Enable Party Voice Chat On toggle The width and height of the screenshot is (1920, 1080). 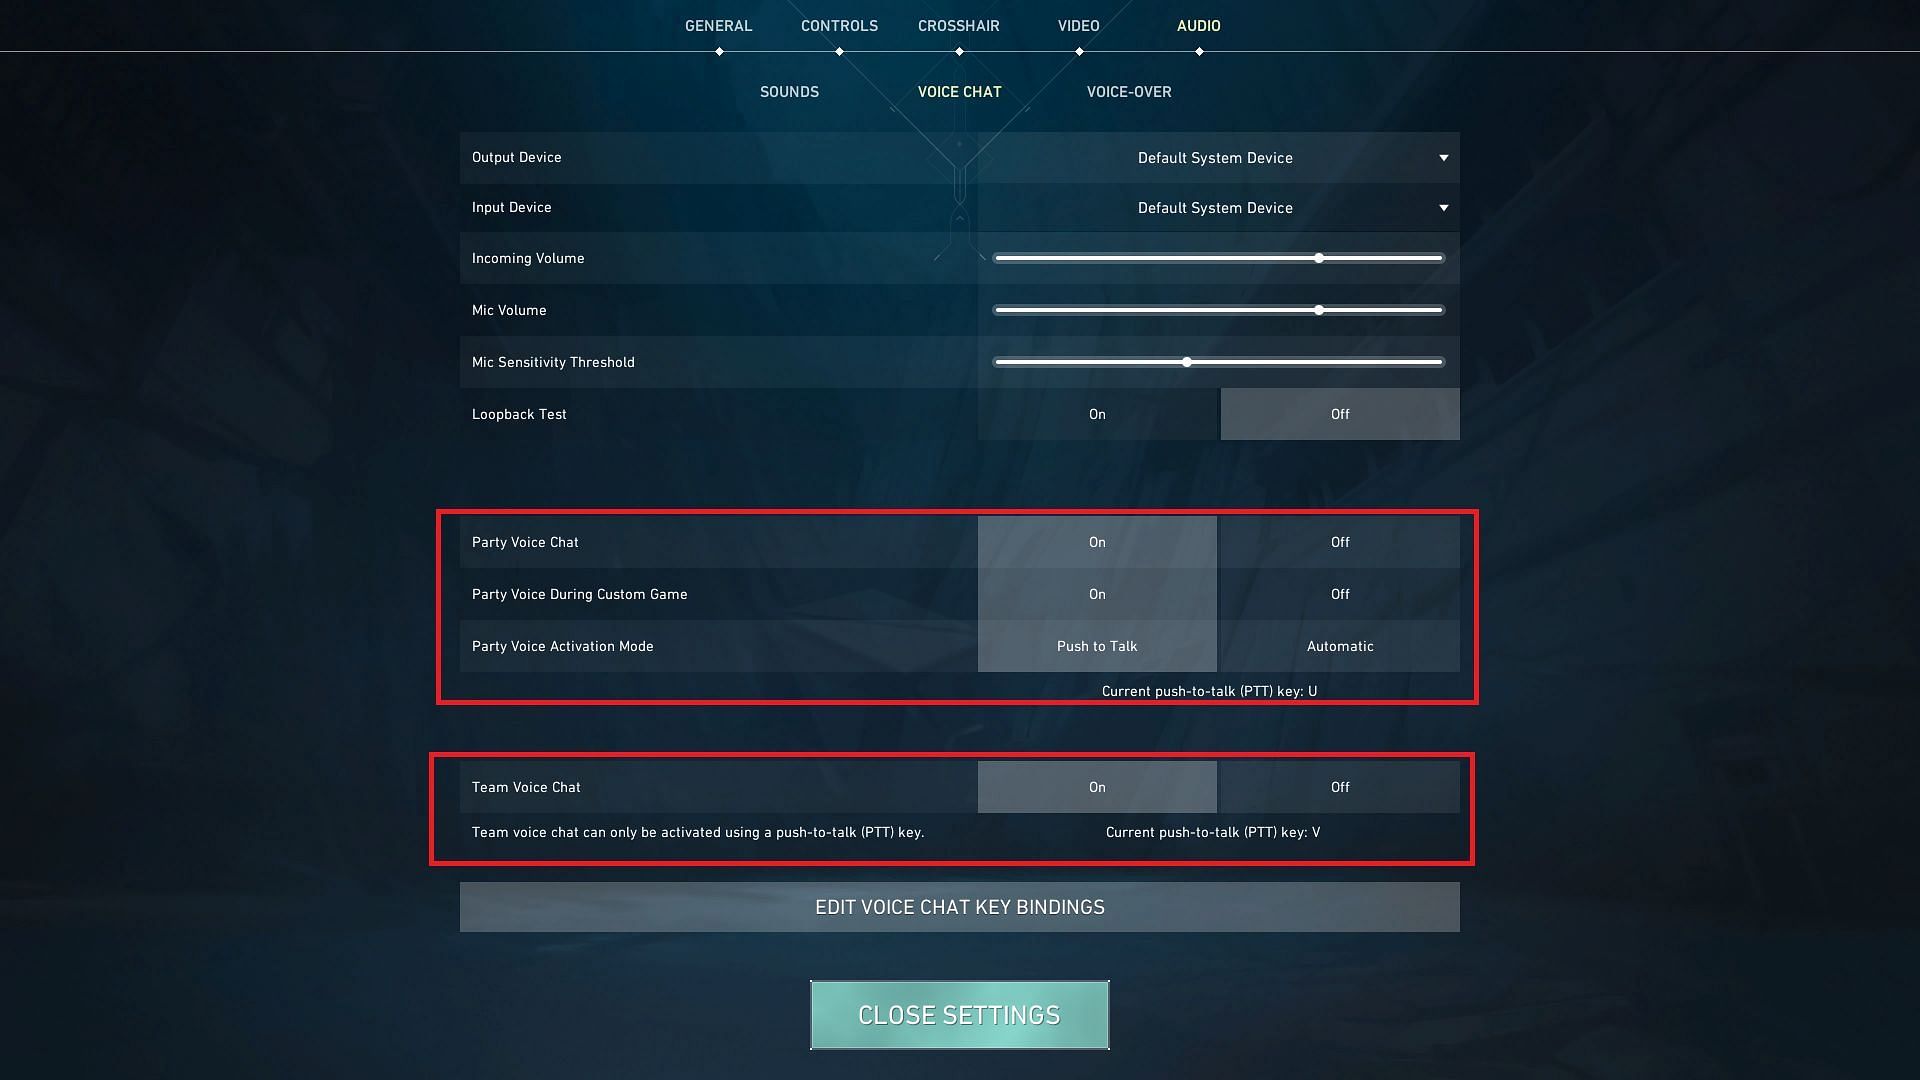click(1096, 541)
